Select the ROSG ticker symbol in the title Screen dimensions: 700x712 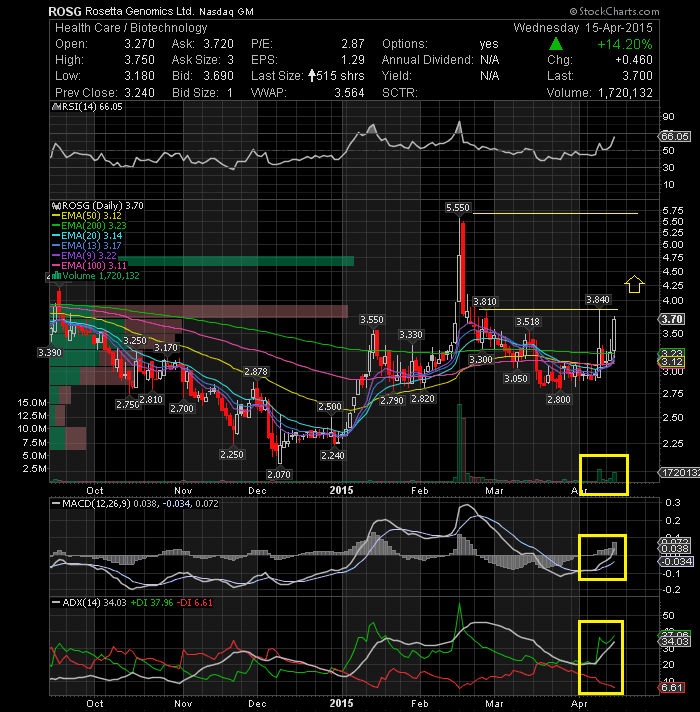pyautogui.click(x=66, y=11)
